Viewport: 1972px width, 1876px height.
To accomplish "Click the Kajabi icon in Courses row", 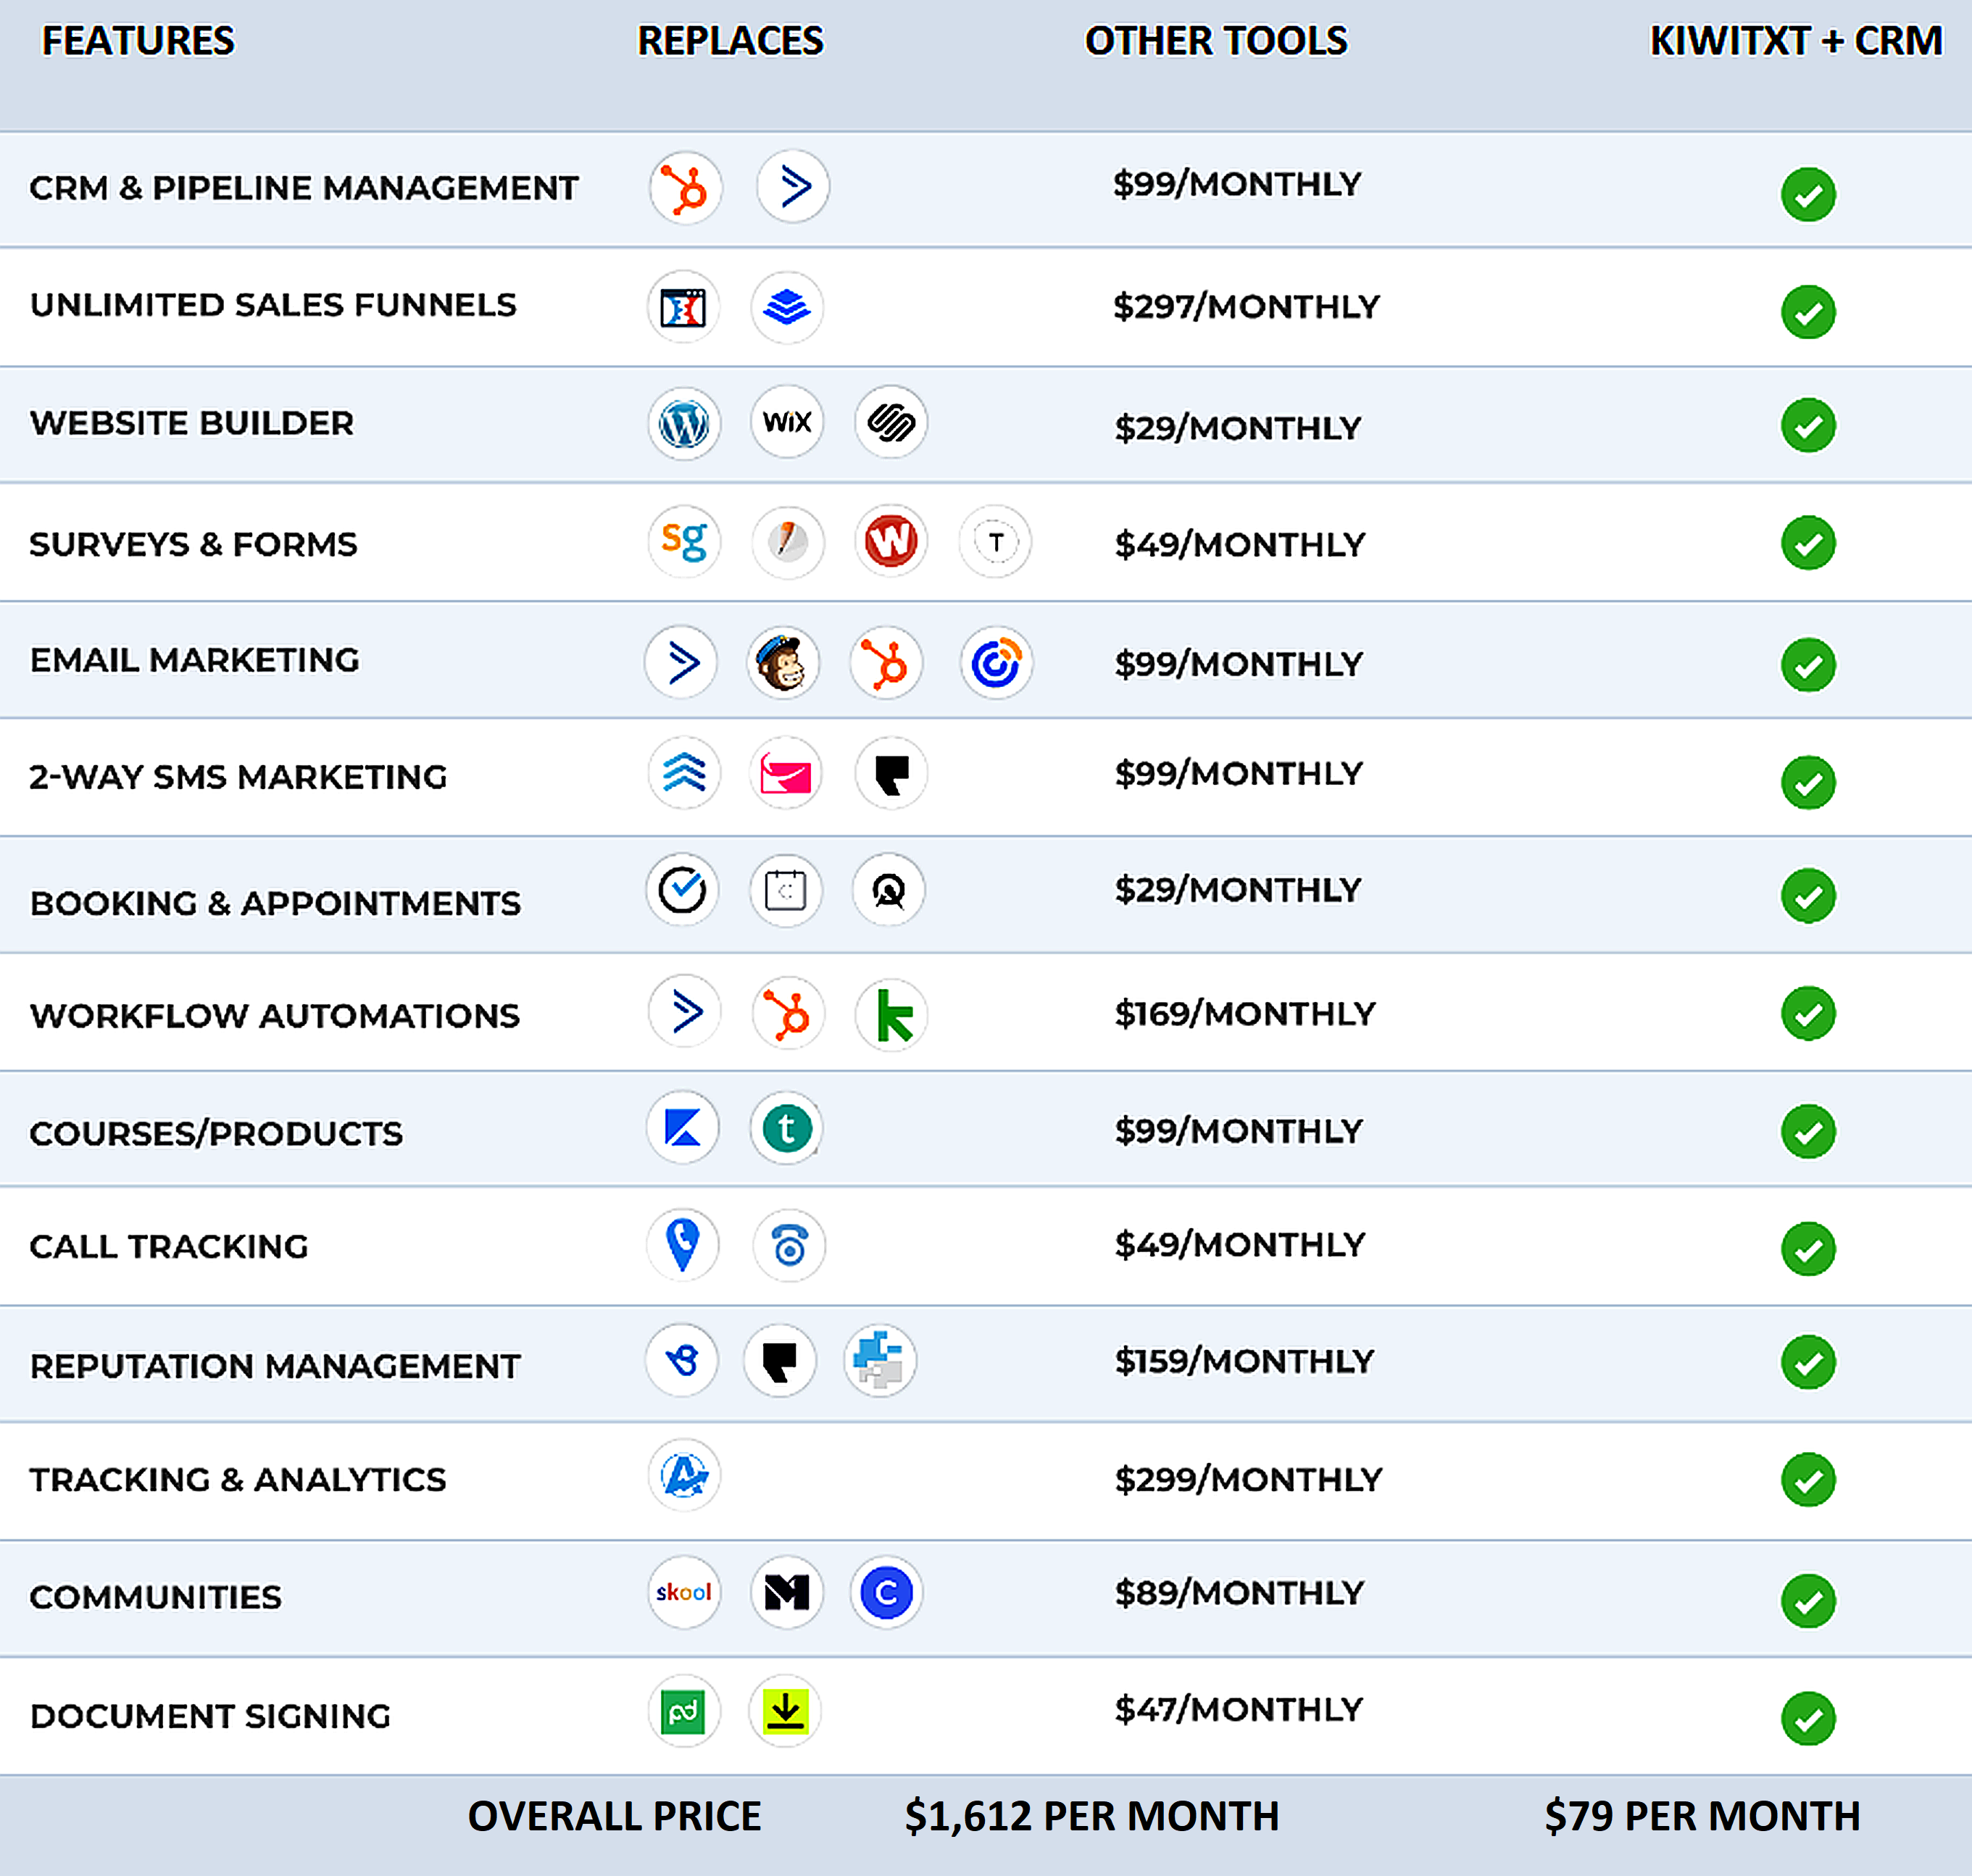I will point(683,1128).
